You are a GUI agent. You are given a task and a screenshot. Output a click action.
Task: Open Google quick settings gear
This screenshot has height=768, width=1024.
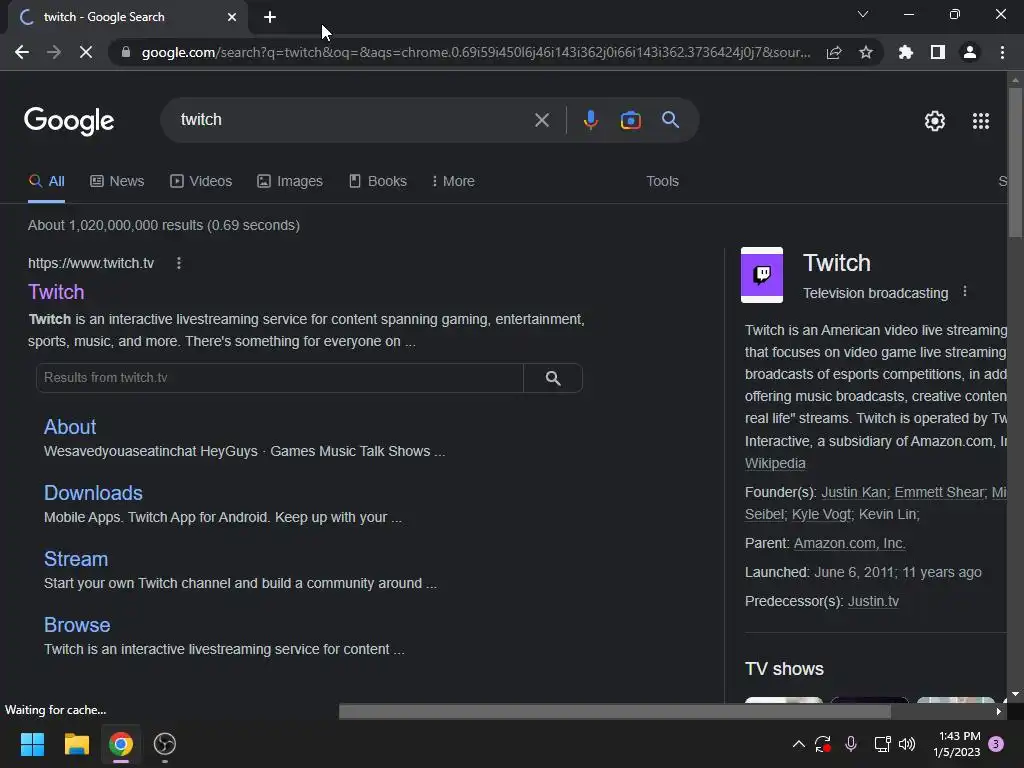(x=935, y=121)
